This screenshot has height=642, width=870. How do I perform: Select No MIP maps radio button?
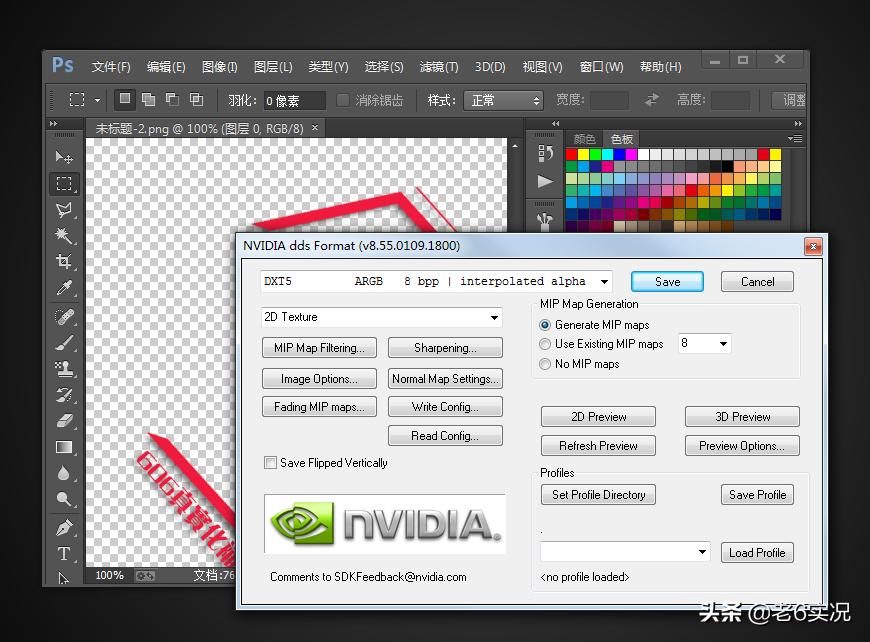click(x=545, y=364)
